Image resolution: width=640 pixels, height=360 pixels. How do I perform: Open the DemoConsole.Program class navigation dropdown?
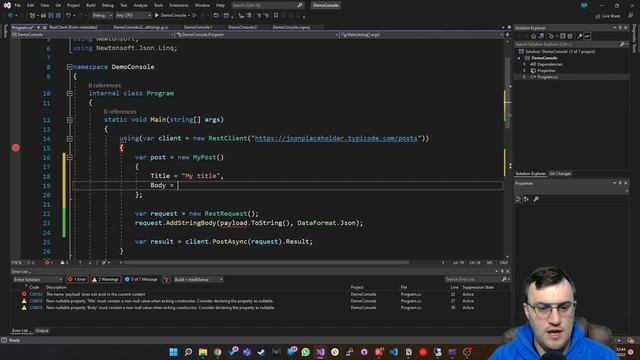tap(258, 35)
